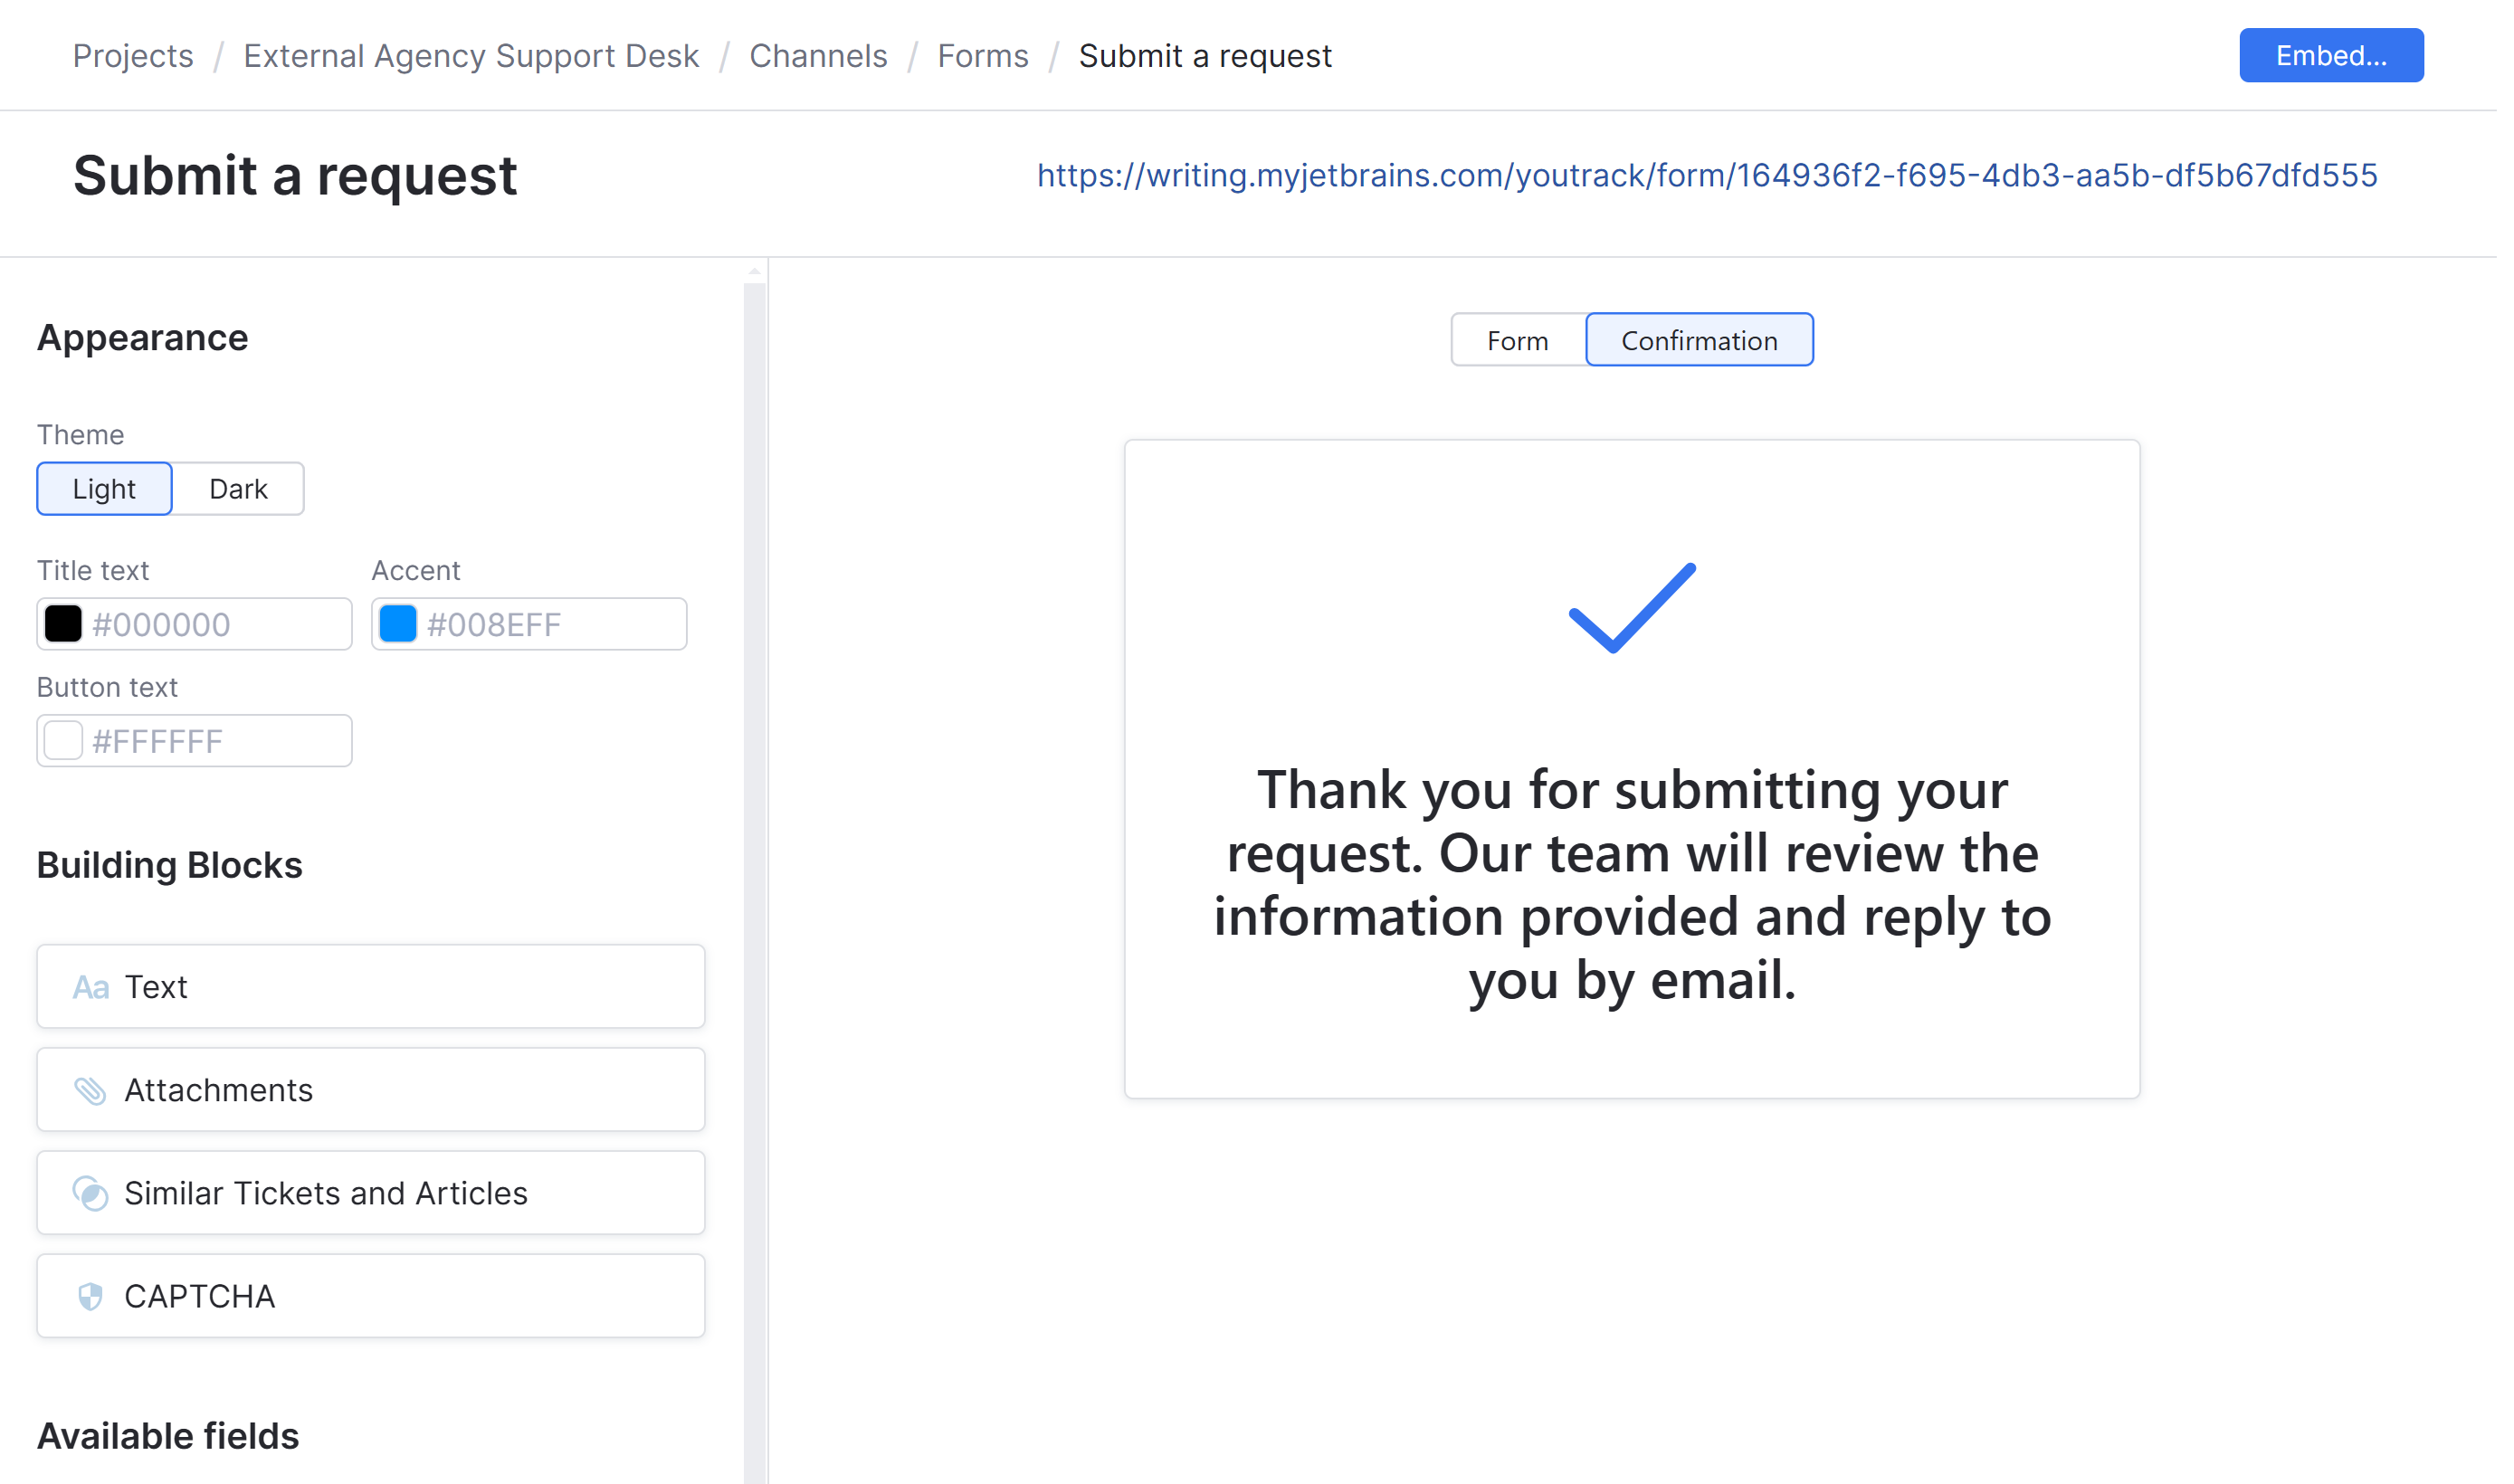Open the Accent color swatch
This screenshot has height=1484, width=2514.
(x=397, y=623)
